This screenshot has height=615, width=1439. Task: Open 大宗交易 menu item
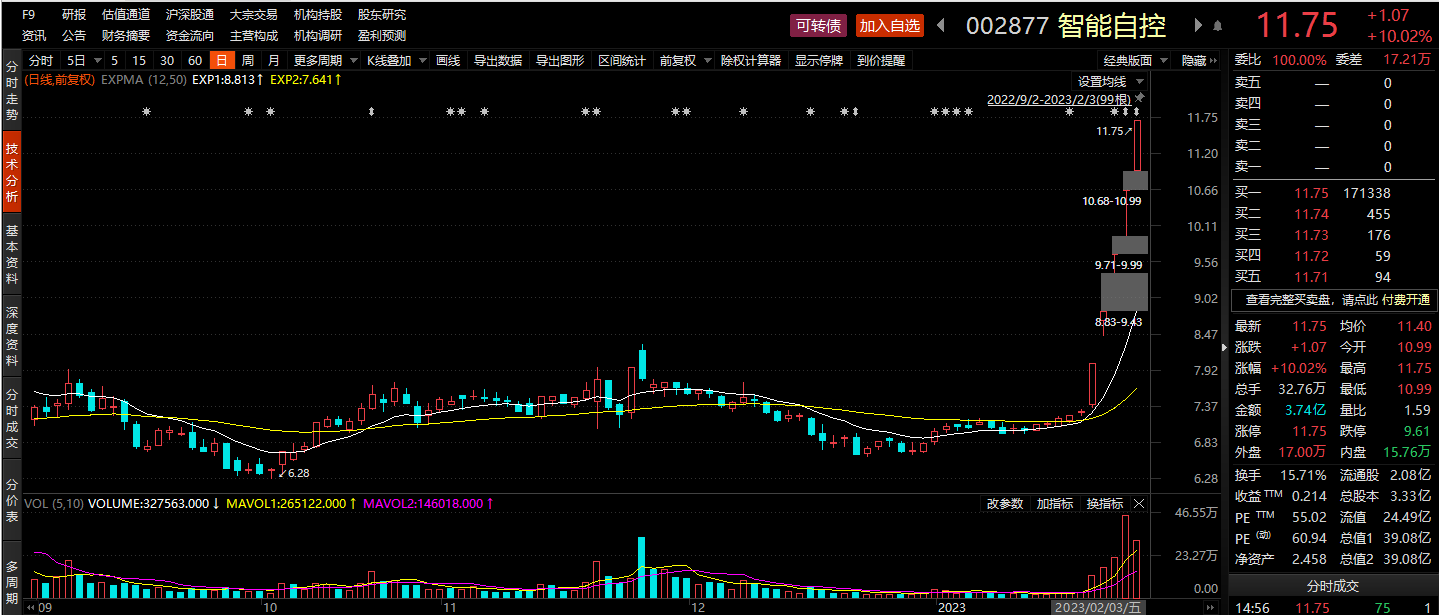tap(254, 15)
